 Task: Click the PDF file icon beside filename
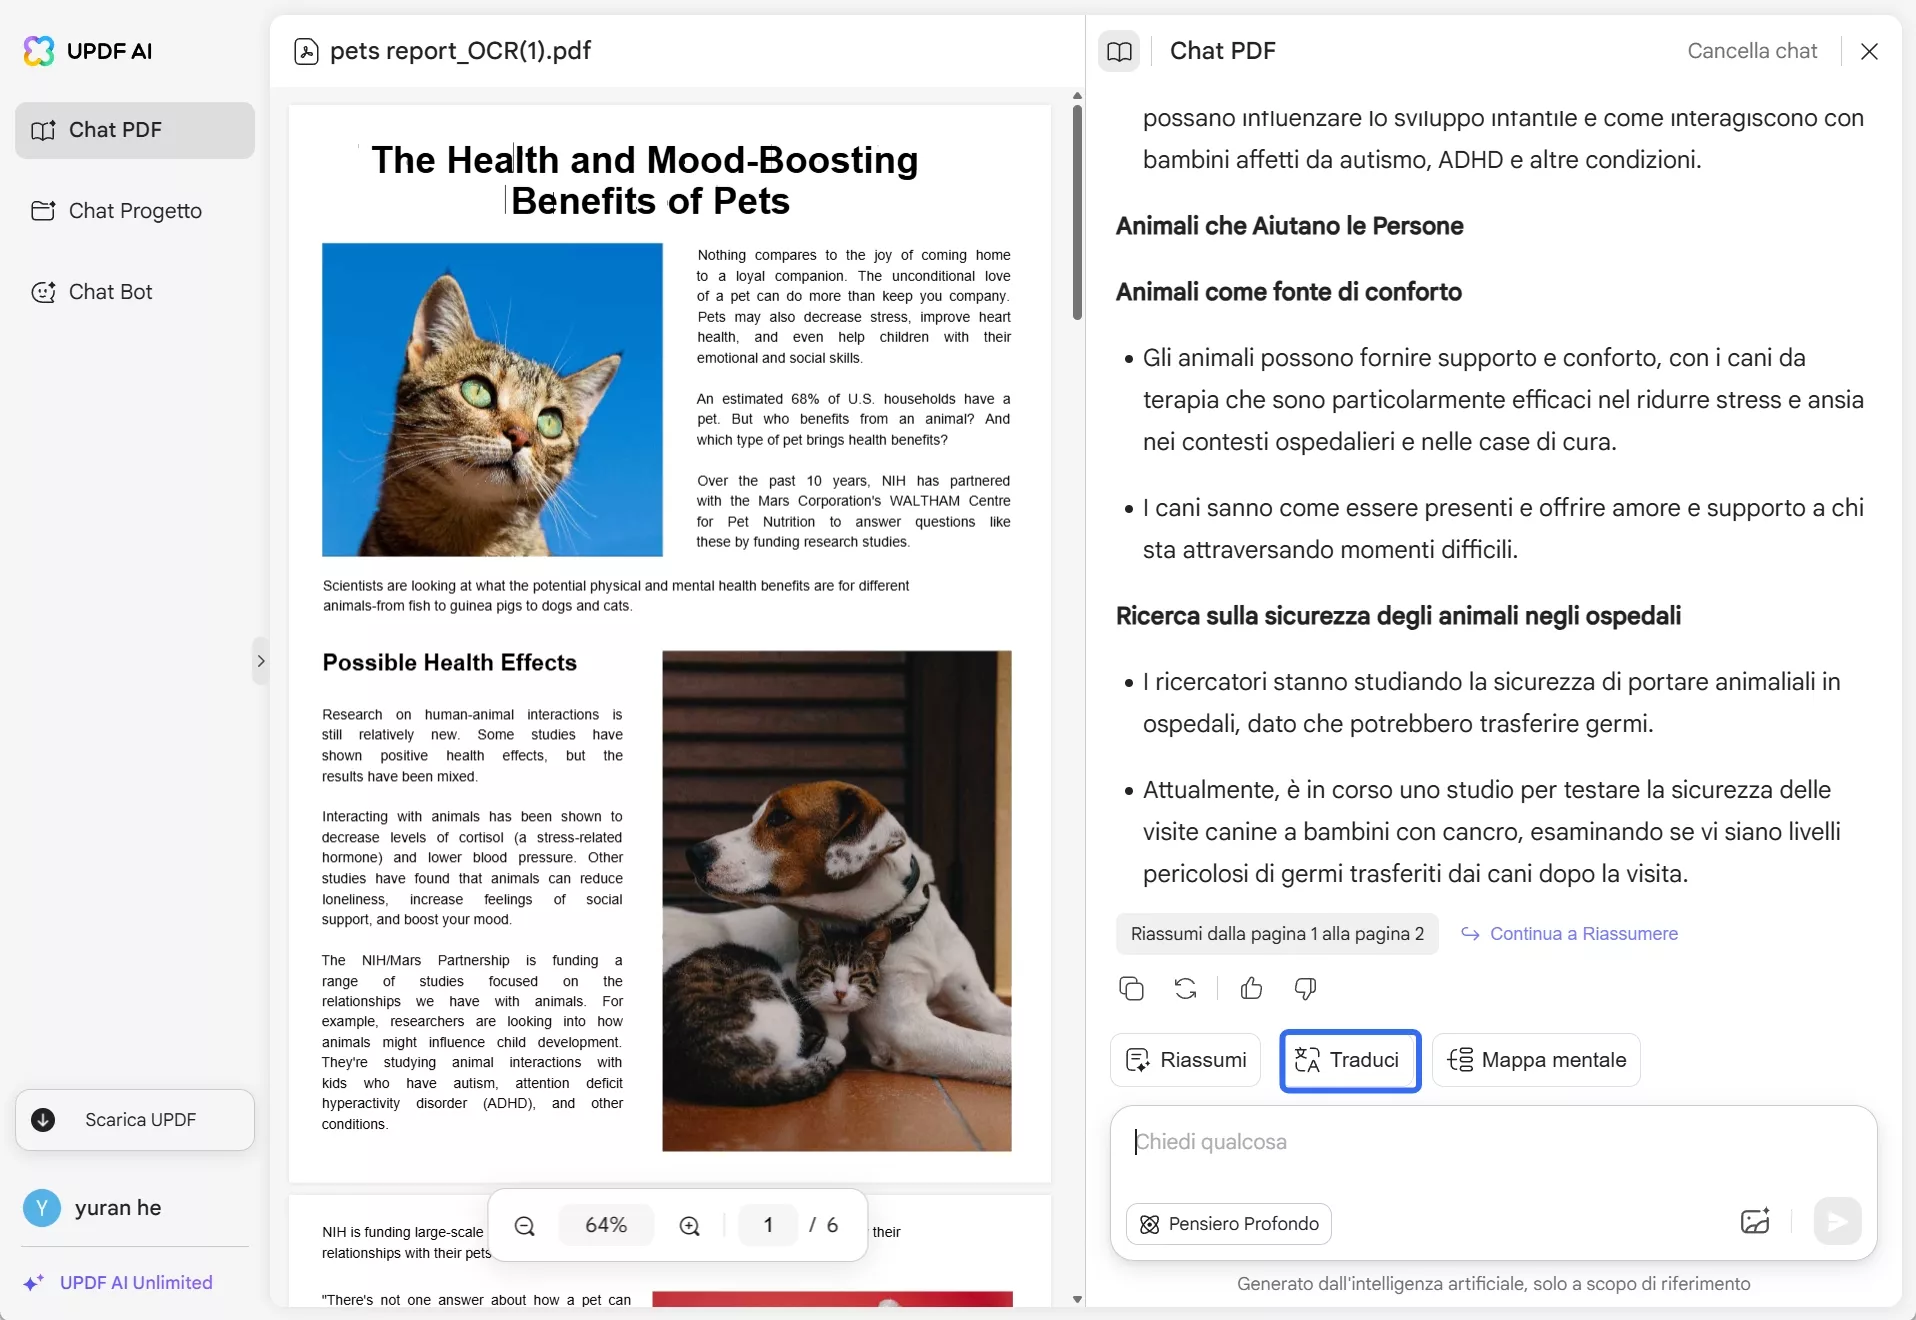click(x=306, y=51)
